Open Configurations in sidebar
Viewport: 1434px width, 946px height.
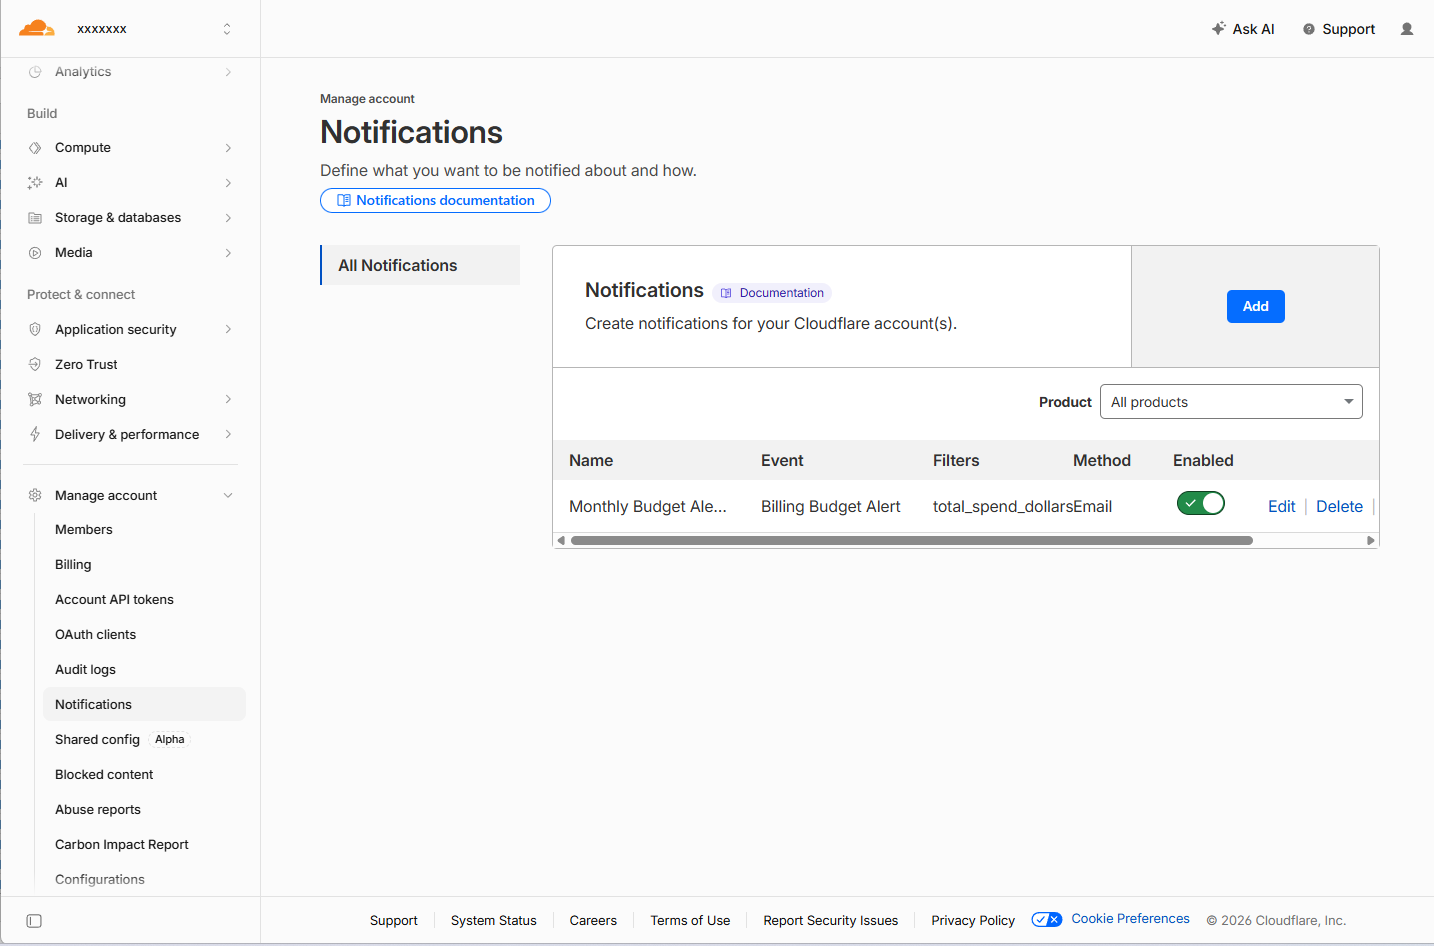(x=100, y=880)
